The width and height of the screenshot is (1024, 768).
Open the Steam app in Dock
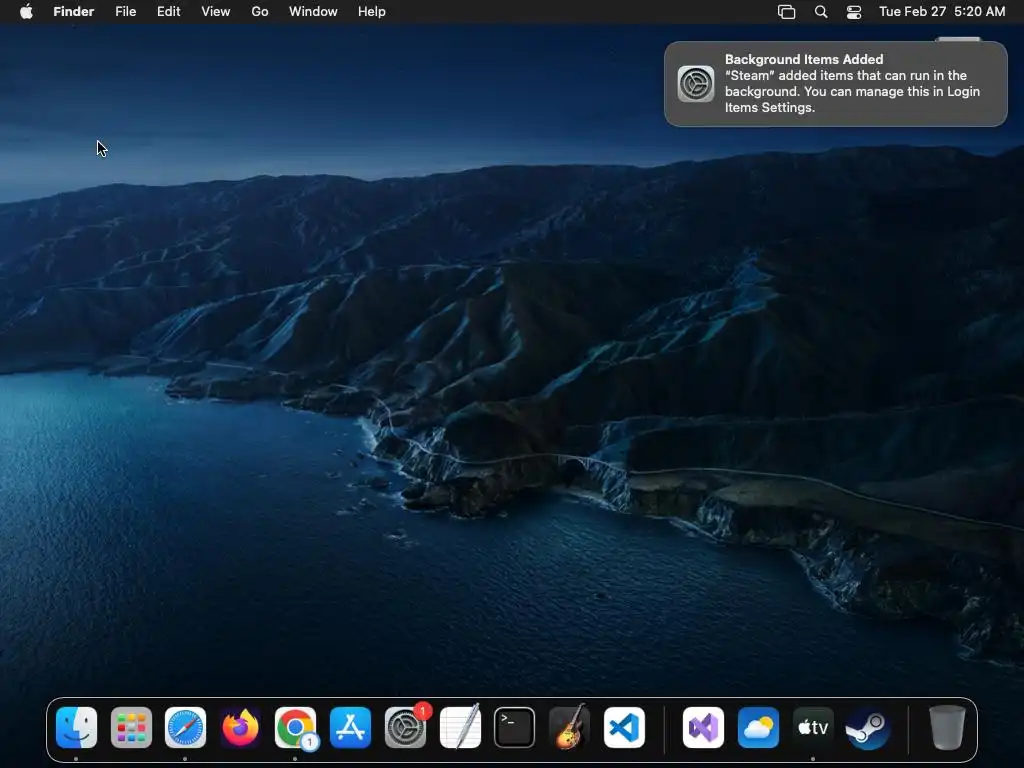pos(867,728)
